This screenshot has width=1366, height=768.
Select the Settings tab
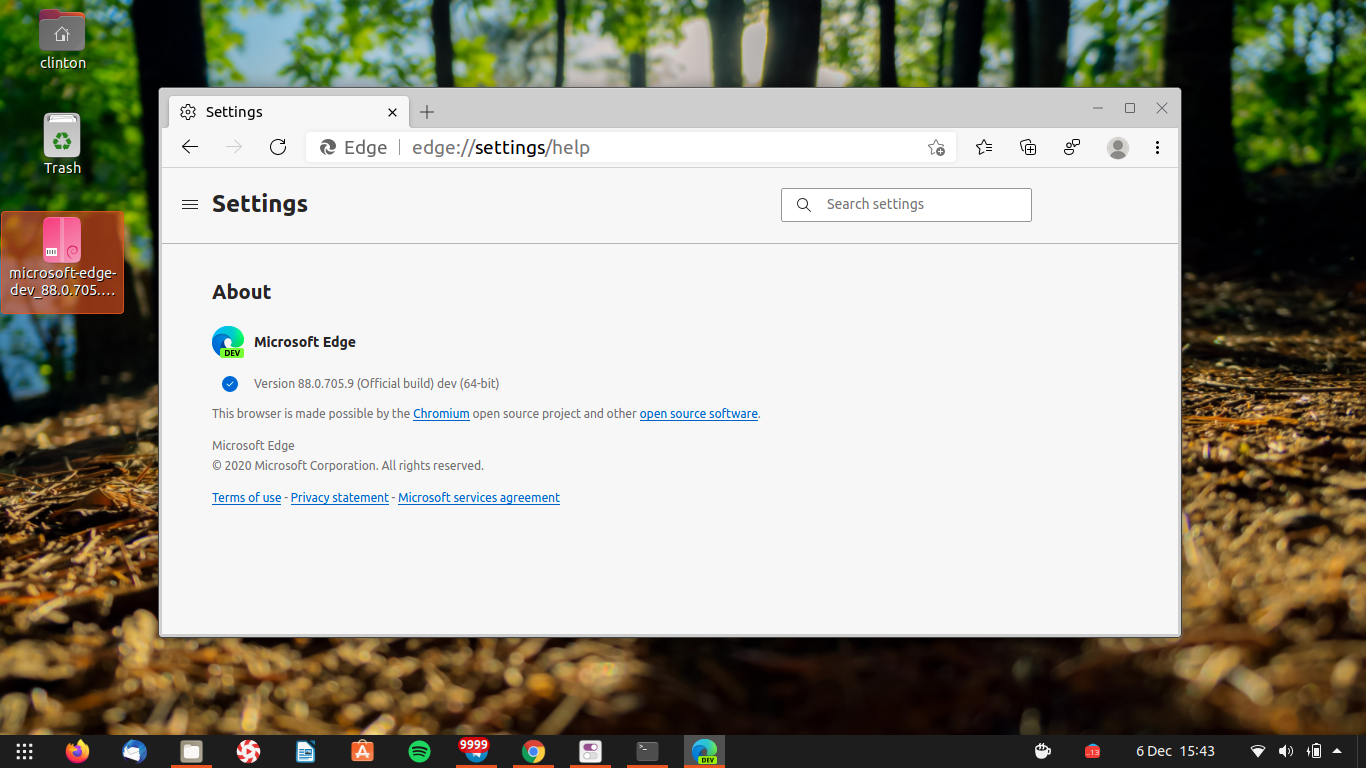pyautogui.click(x=290, y=112)
